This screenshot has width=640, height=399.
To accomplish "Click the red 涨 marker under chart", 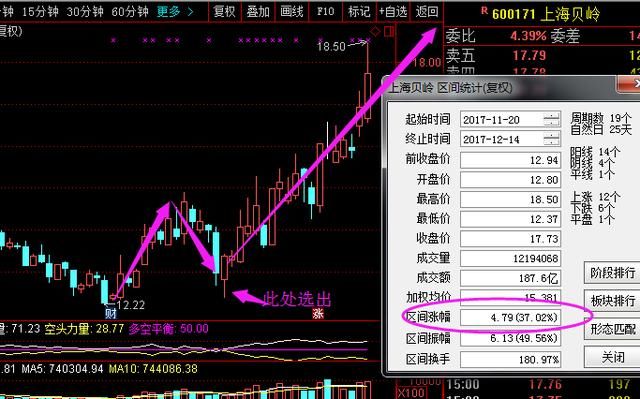I will (318, 313).
